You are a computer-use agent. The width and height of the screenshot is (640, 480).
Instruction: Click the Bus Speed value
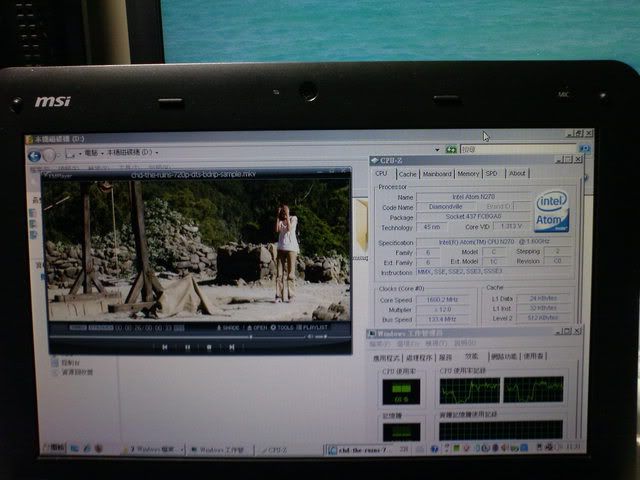442,319
